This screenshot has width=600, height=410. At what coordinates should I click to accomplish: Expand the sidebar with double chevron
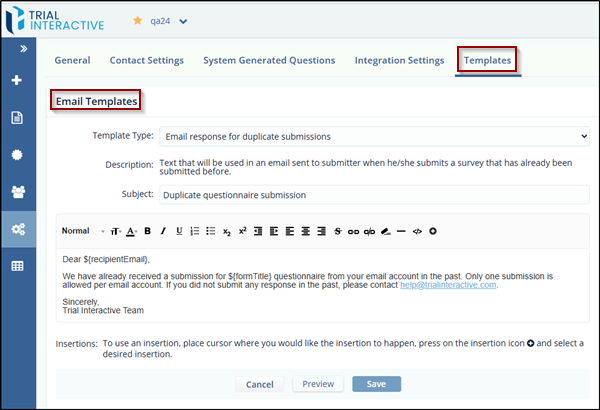click(17, 47)
